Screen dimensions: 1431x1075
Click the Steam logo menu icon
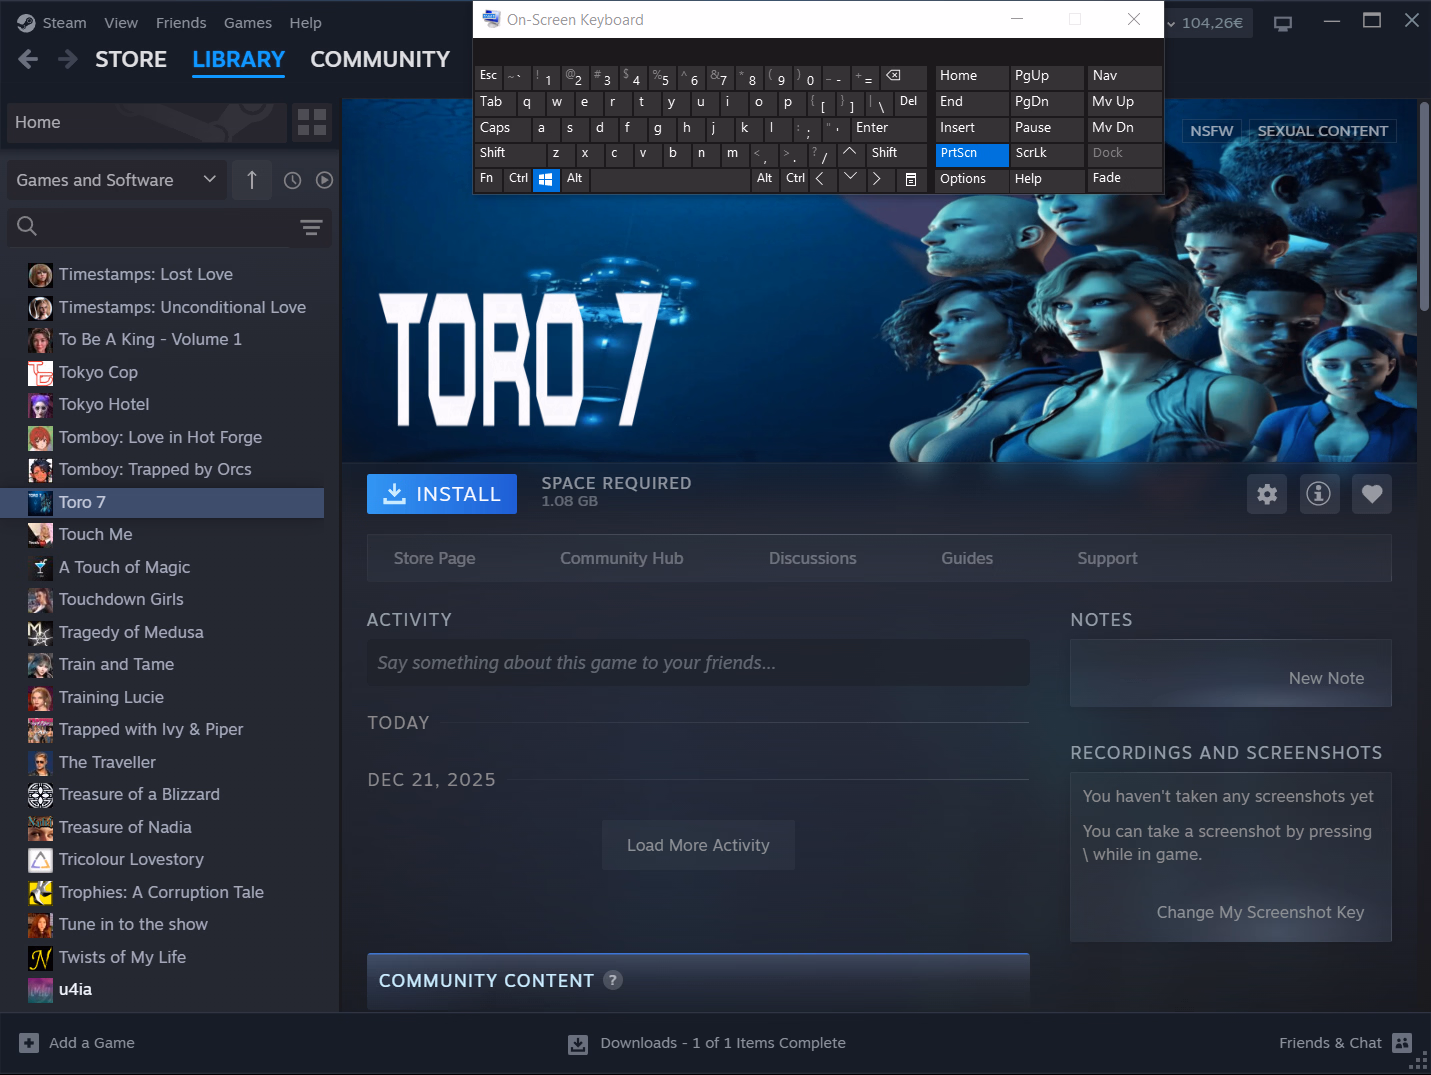click(x=27, y=22)
